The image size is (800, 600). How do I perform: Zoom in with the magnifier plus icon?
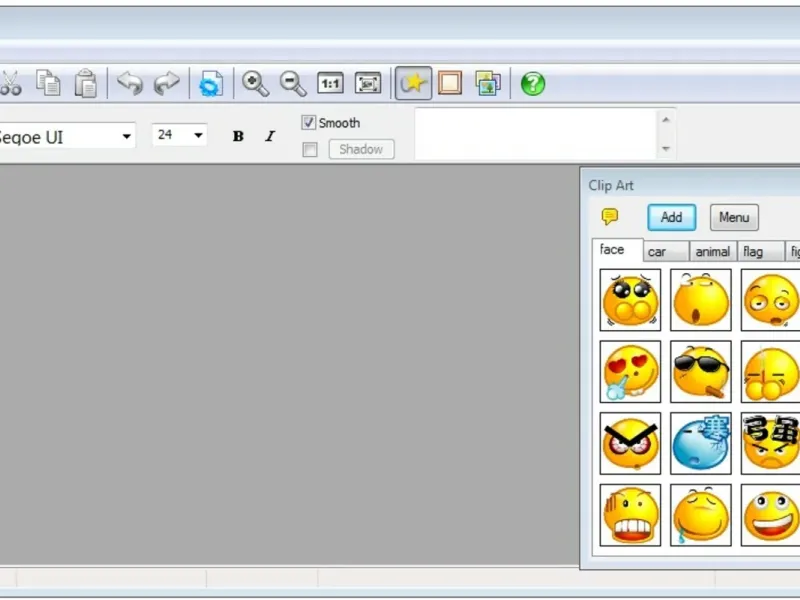click(x=255, y=83)
